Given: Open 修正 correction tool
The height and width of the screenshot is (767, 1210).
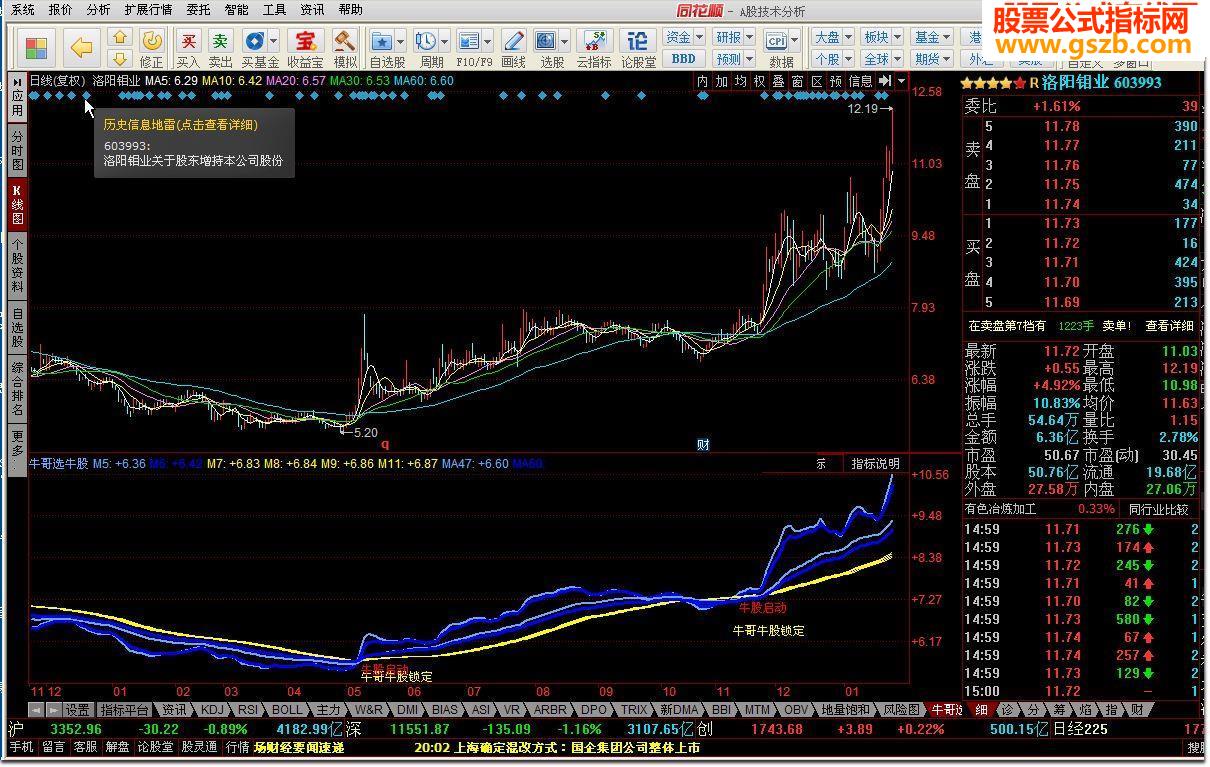Looking at the screenshot, I should click(152, 48).
